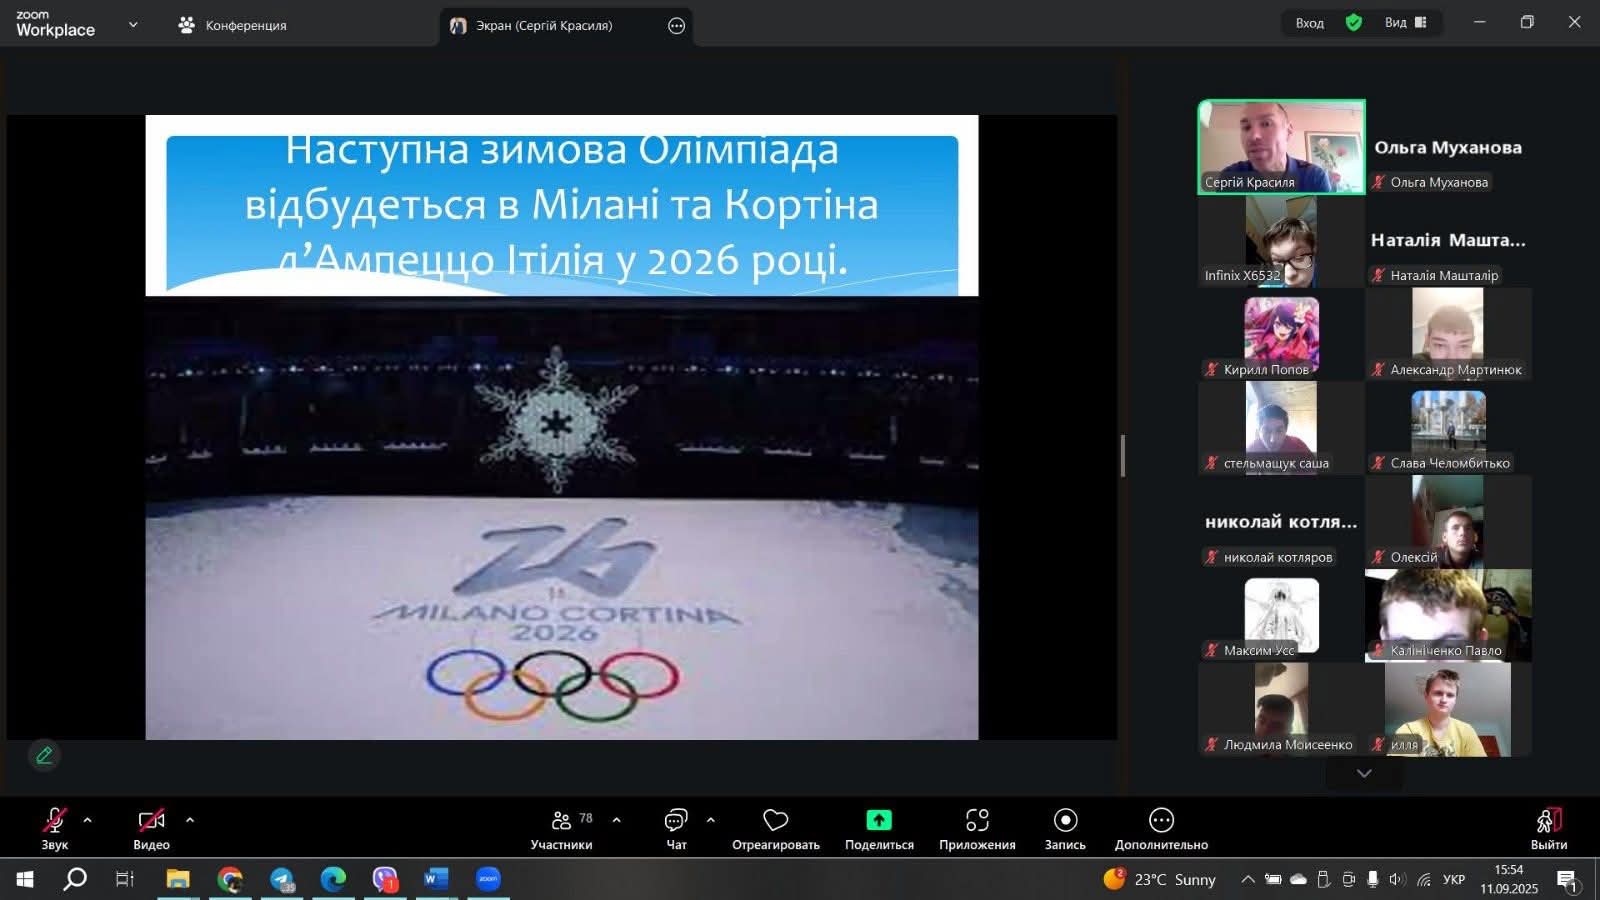The image size is (1600, 900).
Task: Open reactions with the Отреагировать heart icon
Action: pyautogui.click(x=776, y=828)
